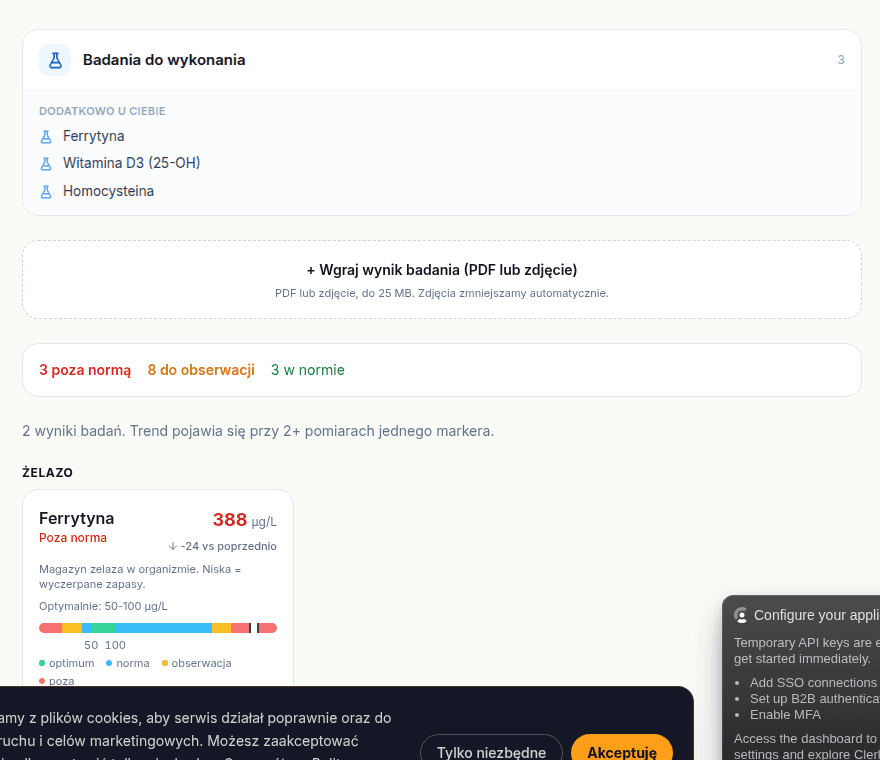880x760 pixels.
Task: Accept cookies with the Akceptuję button
Action: [x=622, y=752]
